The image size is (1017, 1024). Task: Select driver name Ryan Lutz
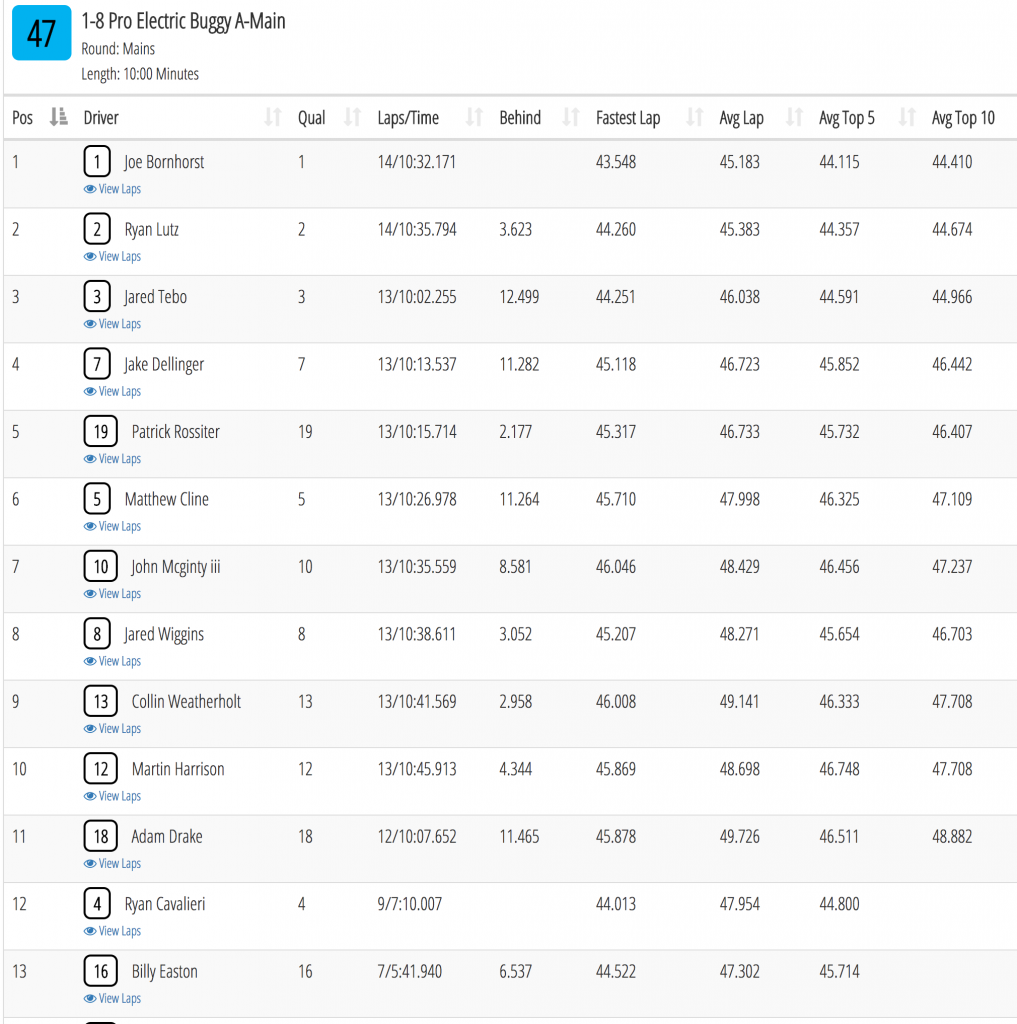152,230
